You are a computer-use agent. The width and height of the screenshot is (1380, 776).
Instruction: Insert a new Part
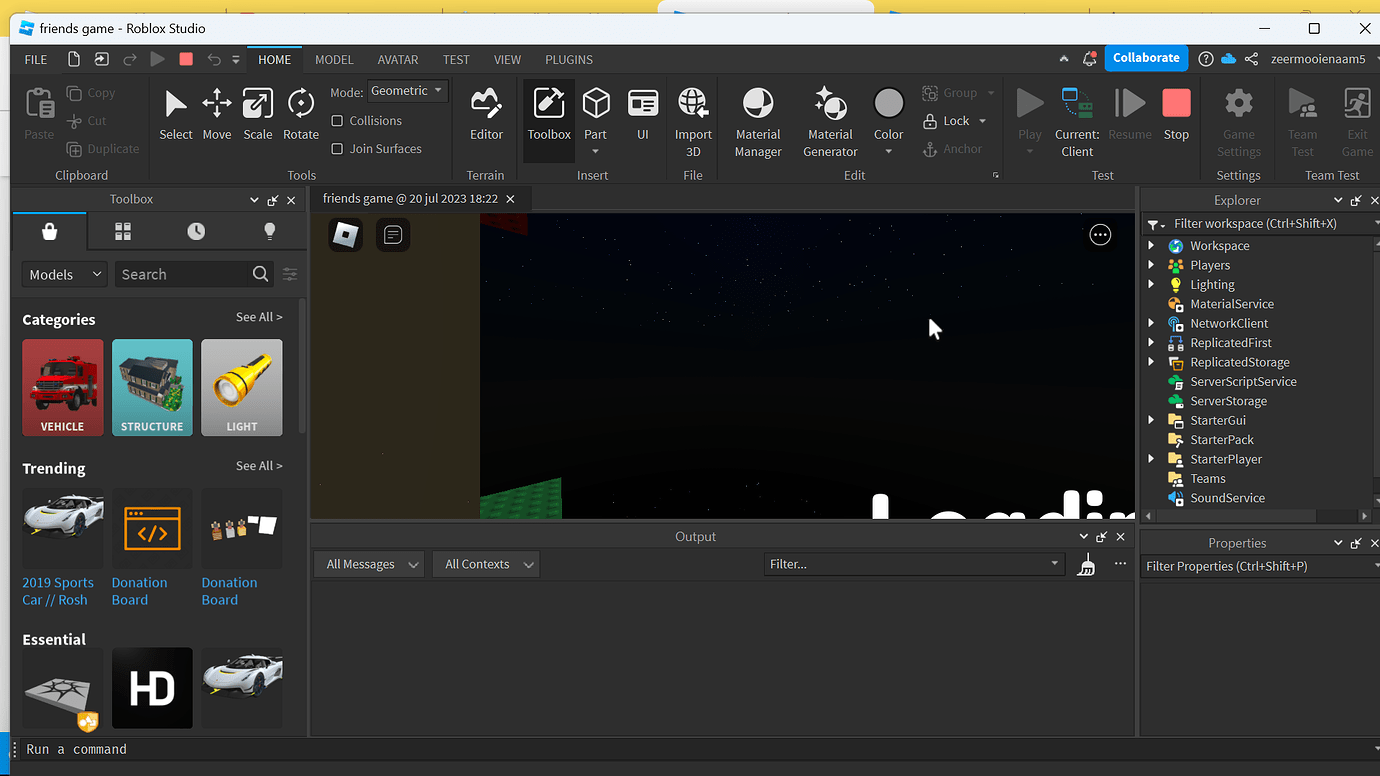pos(595,110)
